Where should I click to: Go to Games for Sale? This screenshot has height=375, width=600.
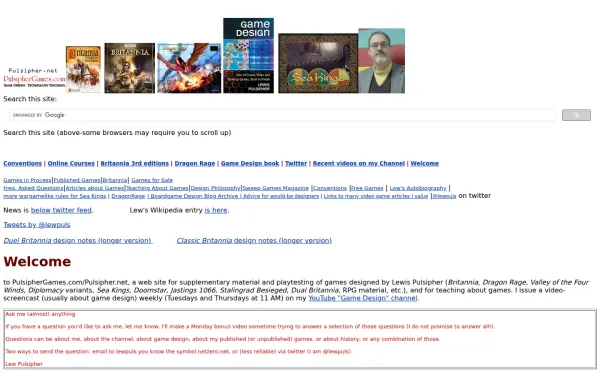(x=152, y=180)
